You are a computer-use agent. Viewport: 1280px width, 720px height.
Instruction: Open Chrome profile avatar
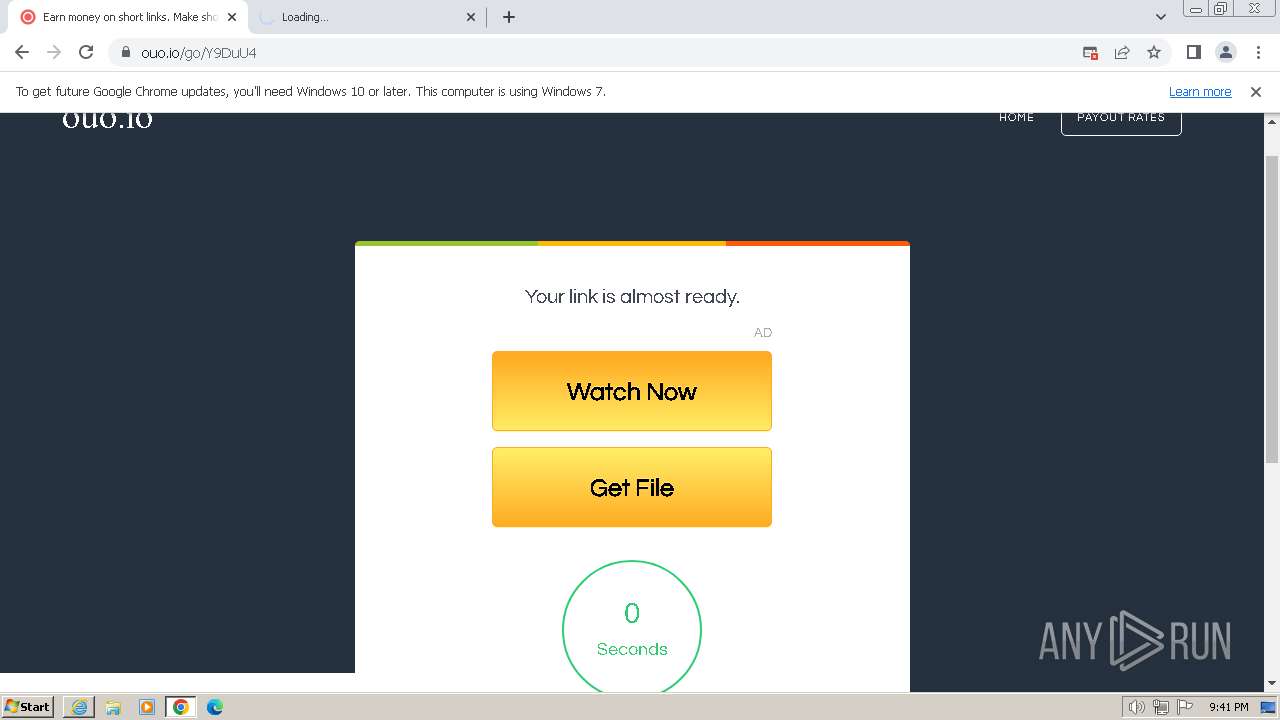tap(1225, 52)
